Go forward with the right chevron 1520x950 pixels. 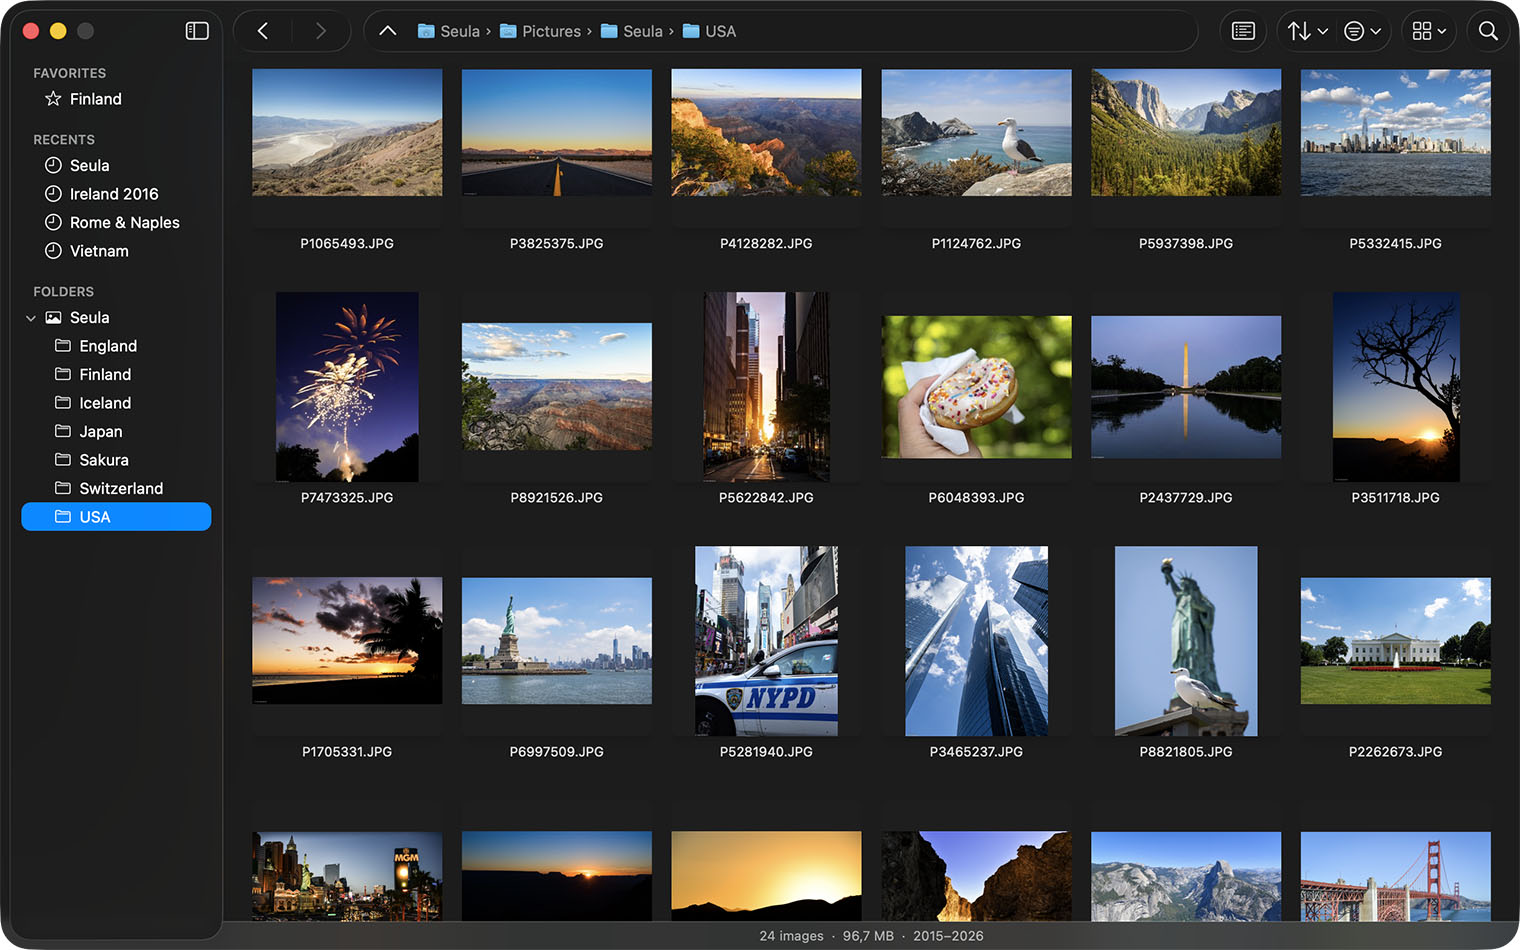point(320,31)
